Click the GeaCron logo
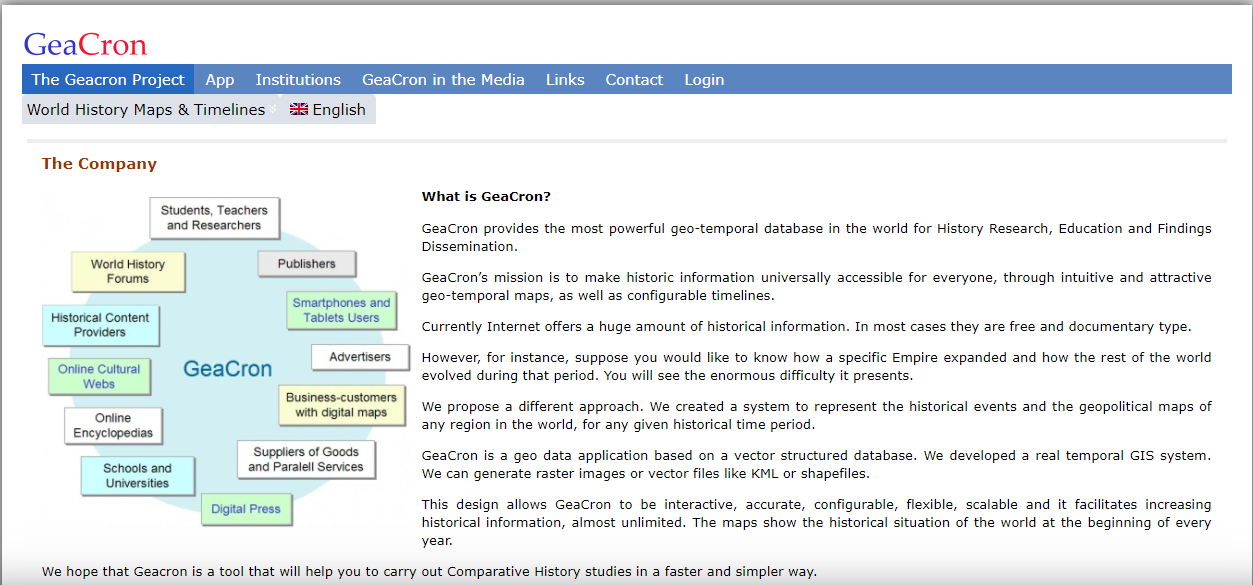 coord(85,44)
